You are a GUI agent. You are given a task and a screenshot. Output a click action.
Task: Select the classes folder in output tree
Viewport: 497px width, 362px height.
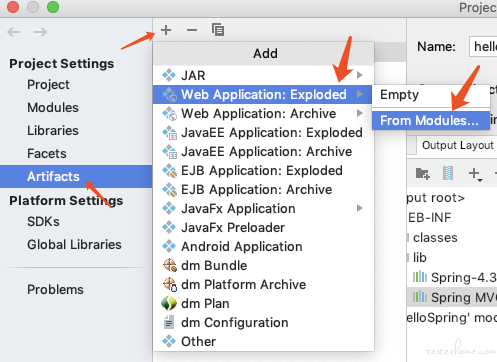click(x=435, y=238)
